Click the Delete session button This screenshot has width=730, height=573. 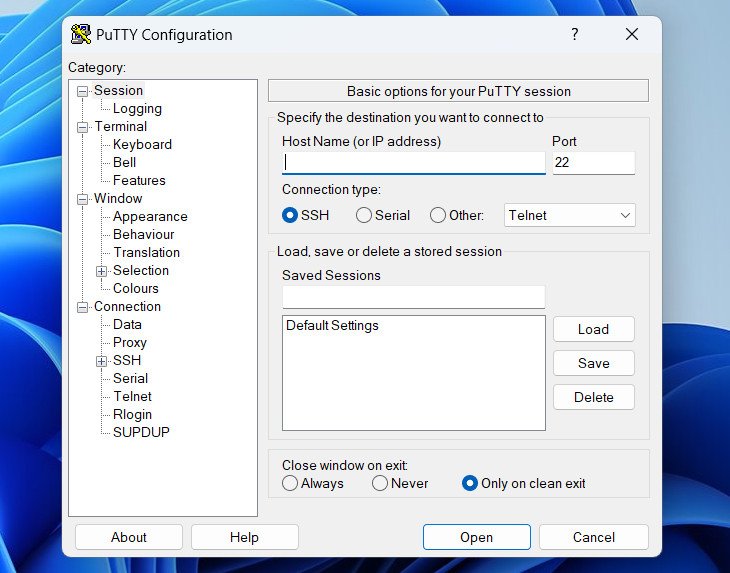coord(594,397)
